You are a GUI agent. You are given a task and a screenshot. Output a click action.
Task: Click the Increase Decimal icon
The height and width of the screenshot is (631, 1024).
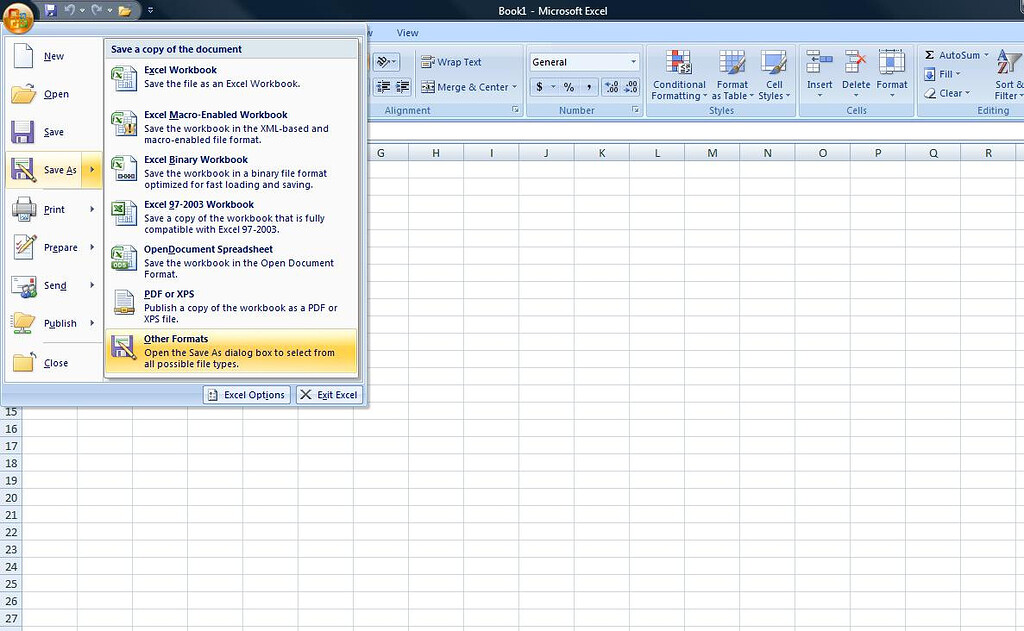(611, 87)
